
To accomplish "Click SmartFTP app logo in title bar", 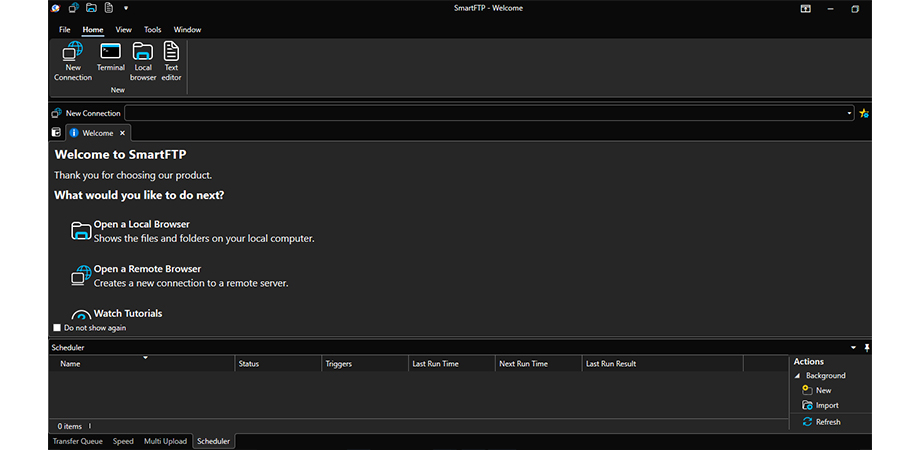I will tap(56, 8).
